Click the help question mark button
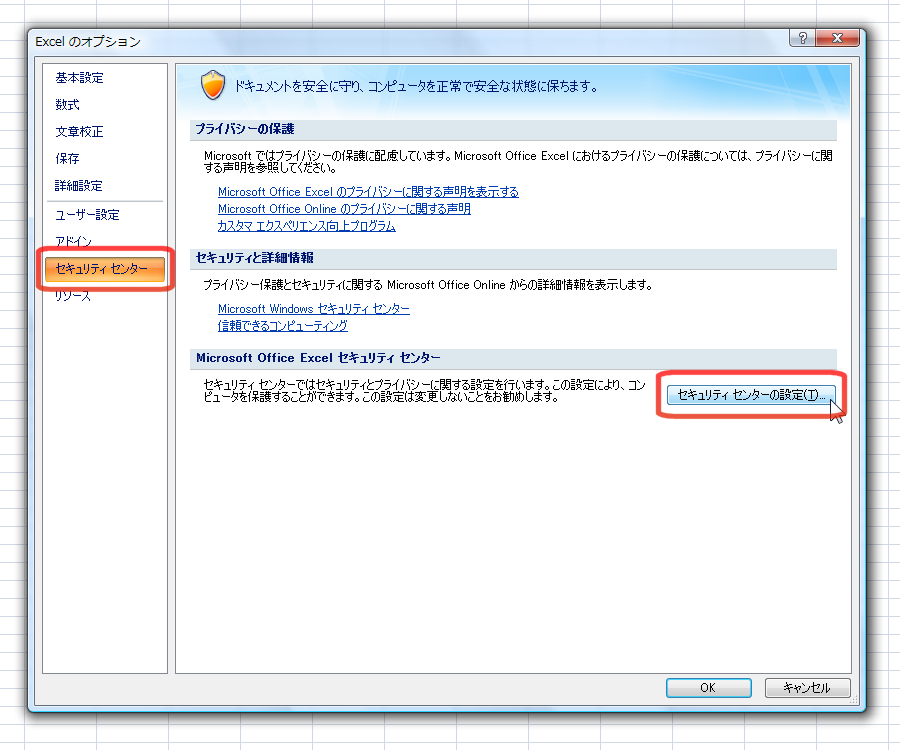Screen dimensions: 900x750 (802, 38)
